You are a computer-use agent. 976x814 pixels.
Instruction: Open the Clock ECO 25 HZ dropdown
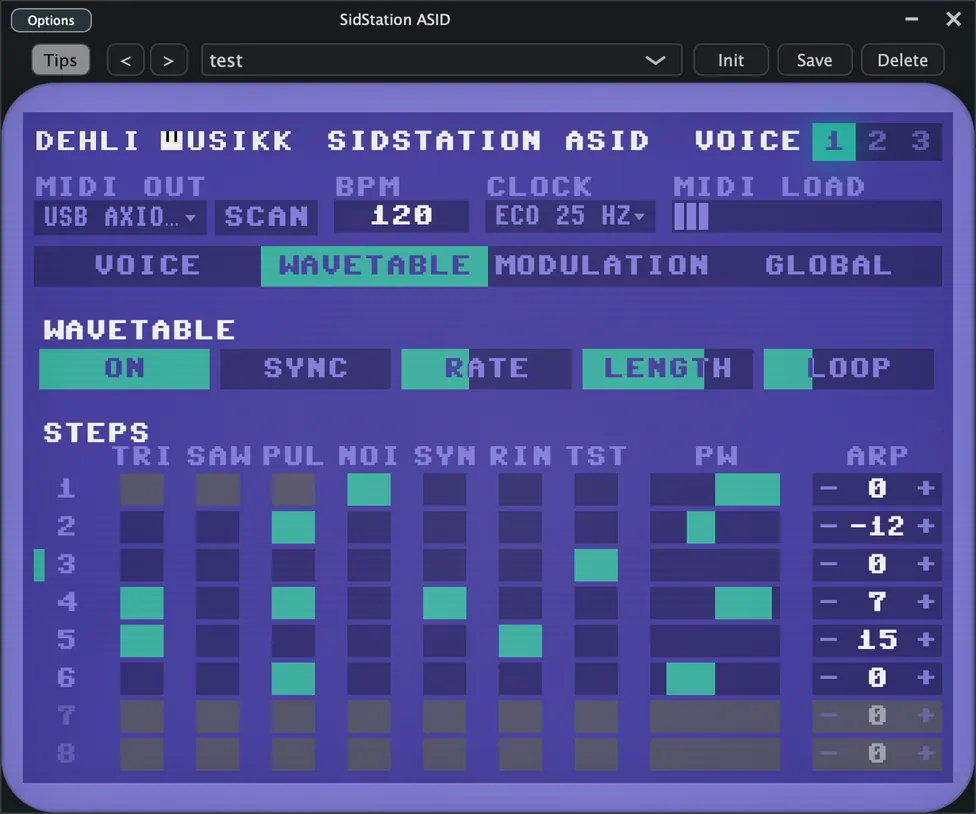tap(570, 216)
